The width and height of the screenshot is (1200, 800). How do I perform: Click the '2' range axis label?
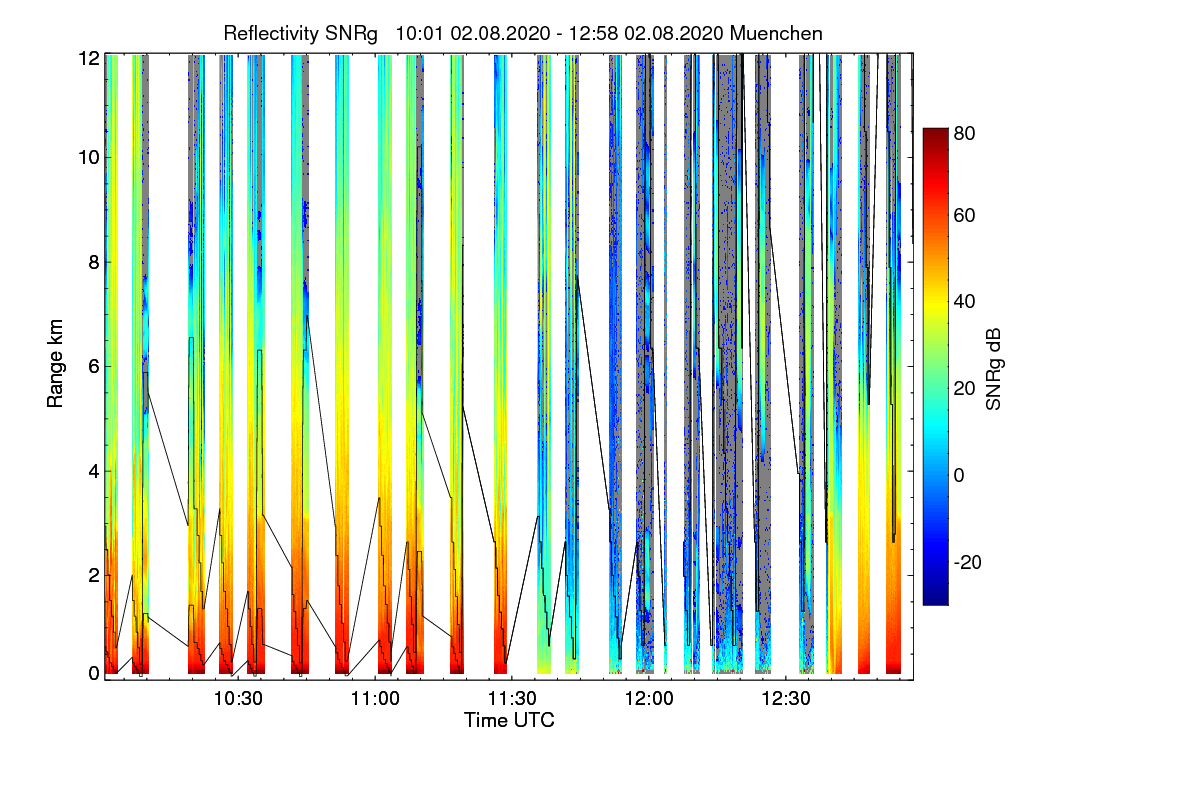coord(92,575)
